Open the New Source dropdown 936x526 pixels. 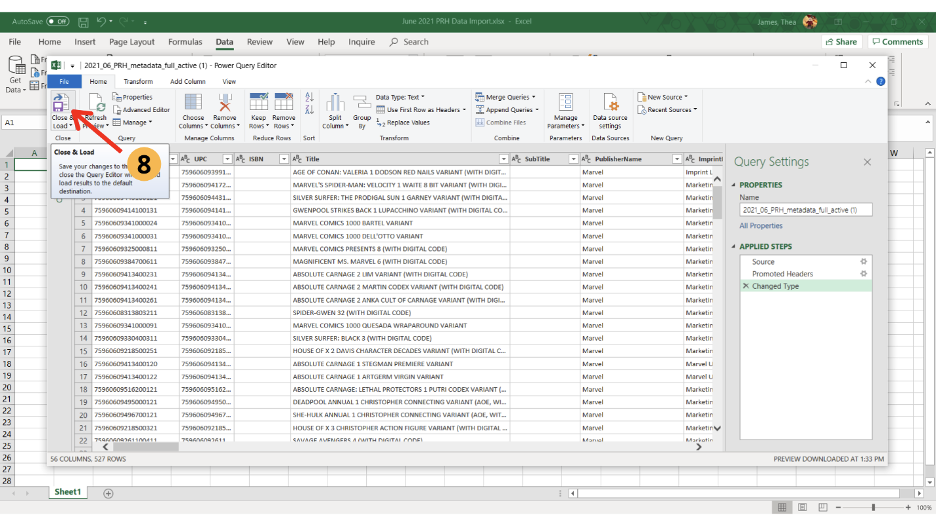click(x=662, y=97)
